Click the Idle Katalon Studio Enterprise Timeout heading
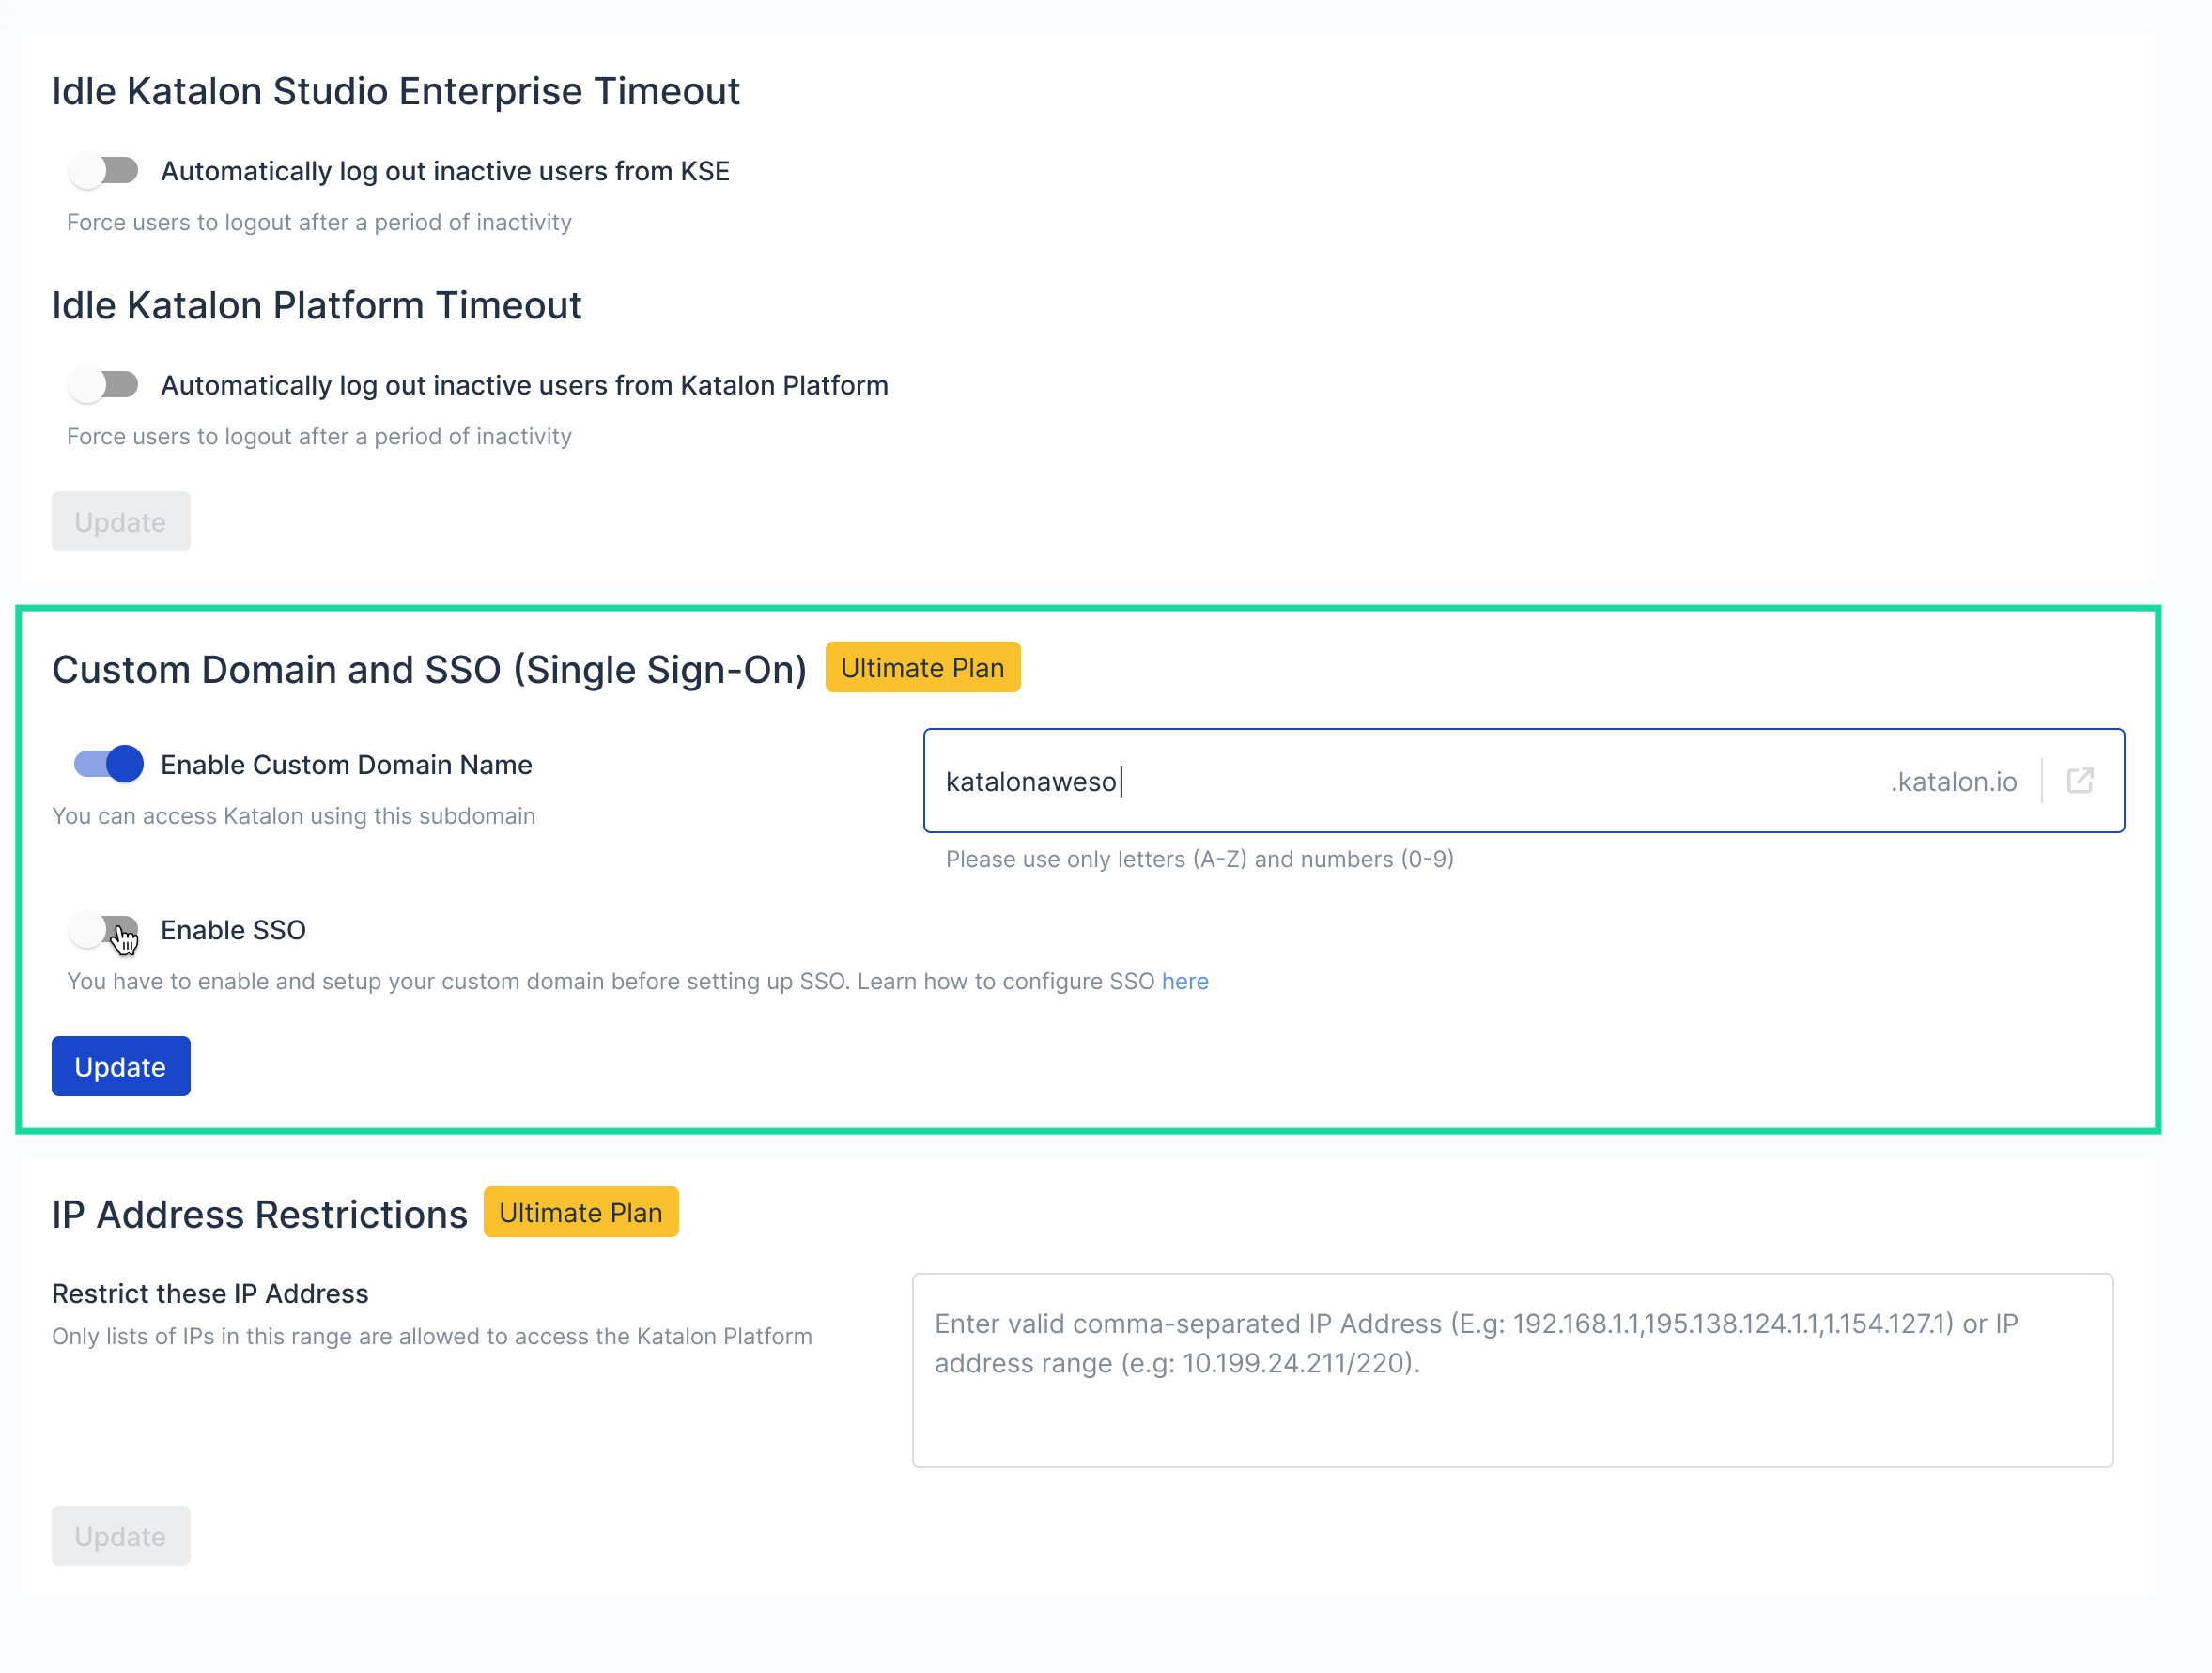 click(x=396, y=91)
